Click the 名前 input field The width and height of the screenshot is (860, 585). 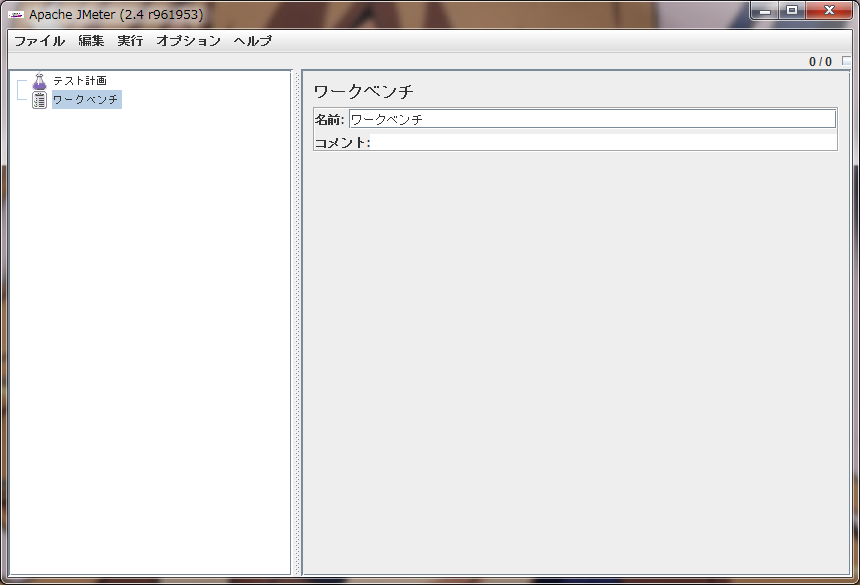592,119
